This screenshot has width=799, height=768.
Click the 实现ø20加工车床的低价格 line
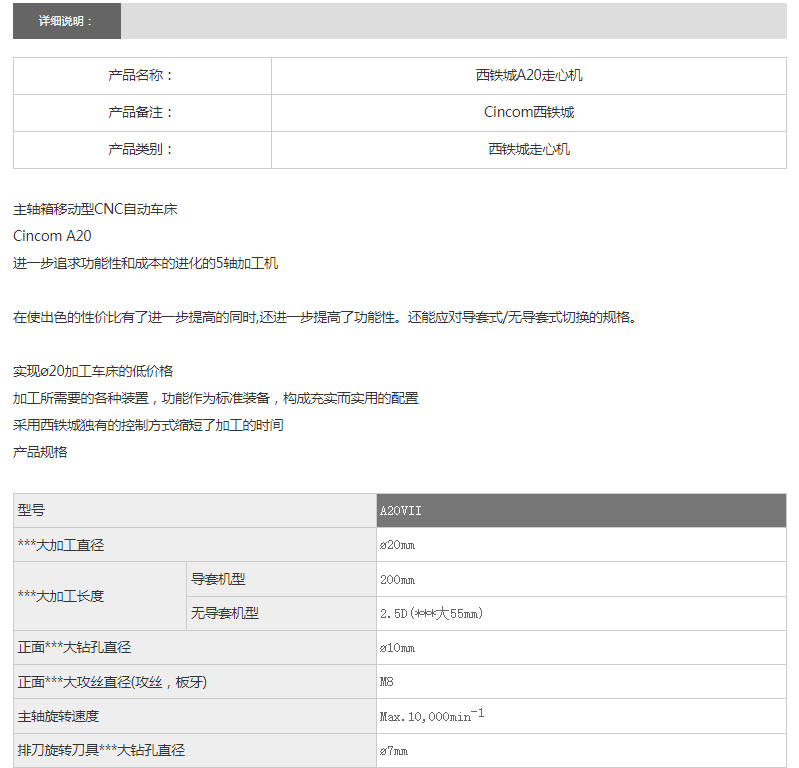coord(93,371)
